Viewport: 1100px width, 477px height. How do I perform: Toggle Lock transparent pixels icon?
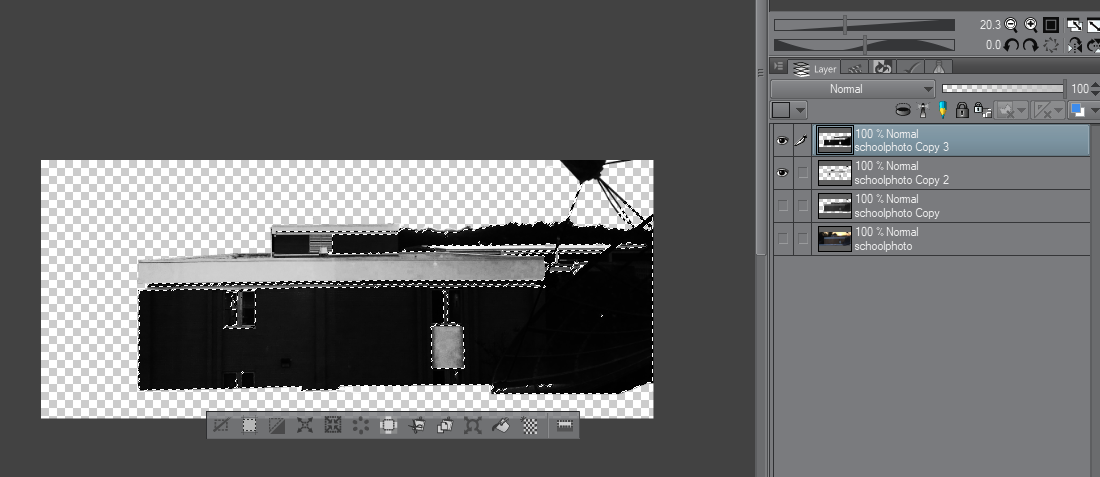coord(982,110)
